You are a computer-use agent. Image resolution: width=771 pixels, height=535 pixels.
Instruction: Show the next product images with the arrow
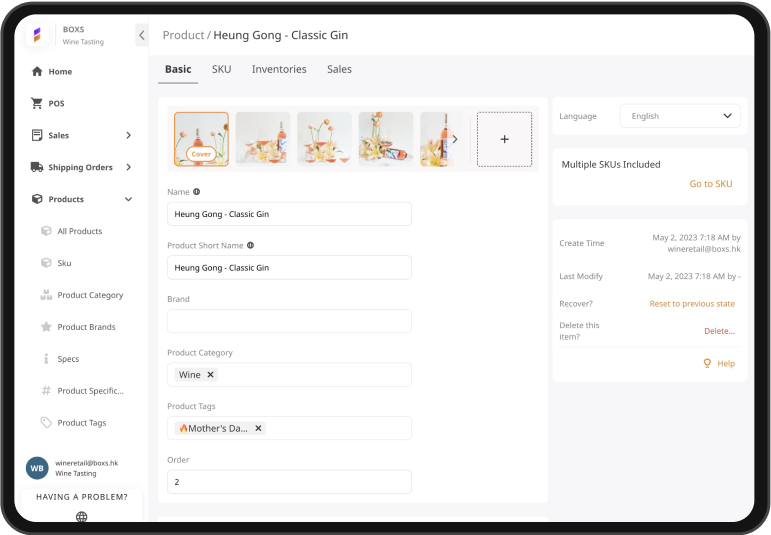tap(455, 139)
